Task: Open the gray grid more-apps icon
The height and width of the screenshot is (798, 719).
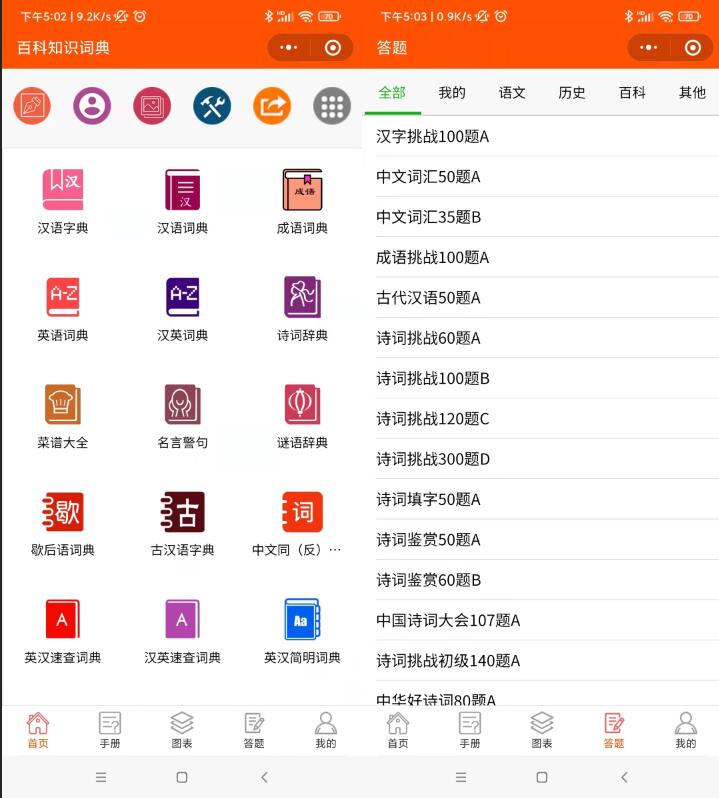Action: pos(332,106)
